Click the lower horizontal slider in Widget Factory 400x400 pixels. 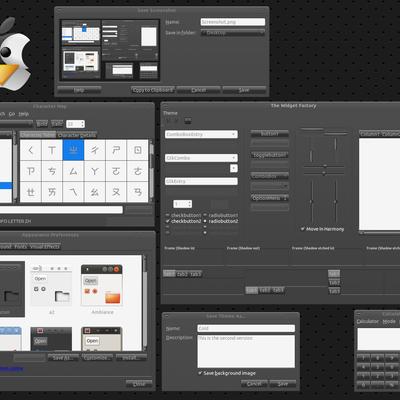[324, 173]
